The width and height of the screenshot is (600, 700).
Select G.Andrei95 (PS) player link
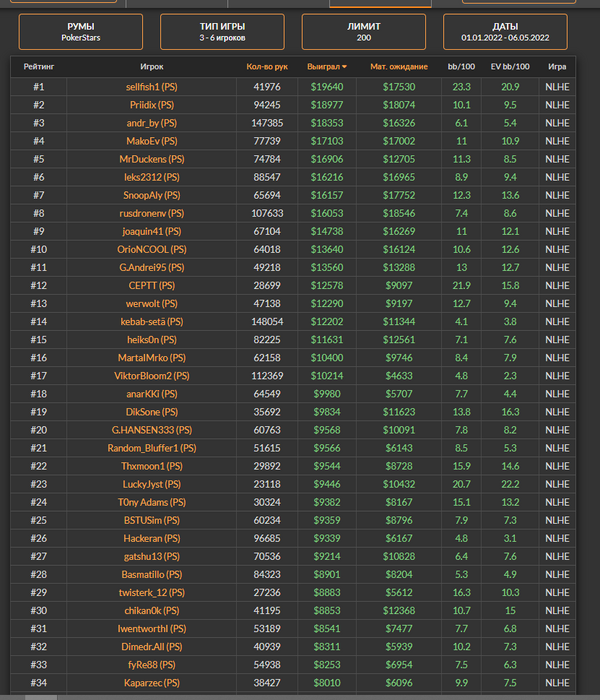[152, 267]
